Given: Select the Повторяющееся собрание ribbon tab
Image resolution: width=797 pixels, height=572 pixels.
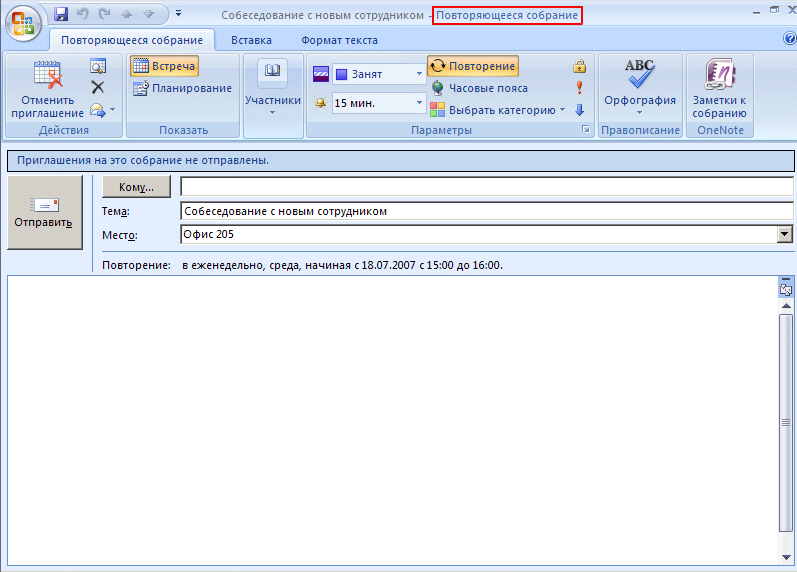Looking at the screenshot, I should point(132,40).
